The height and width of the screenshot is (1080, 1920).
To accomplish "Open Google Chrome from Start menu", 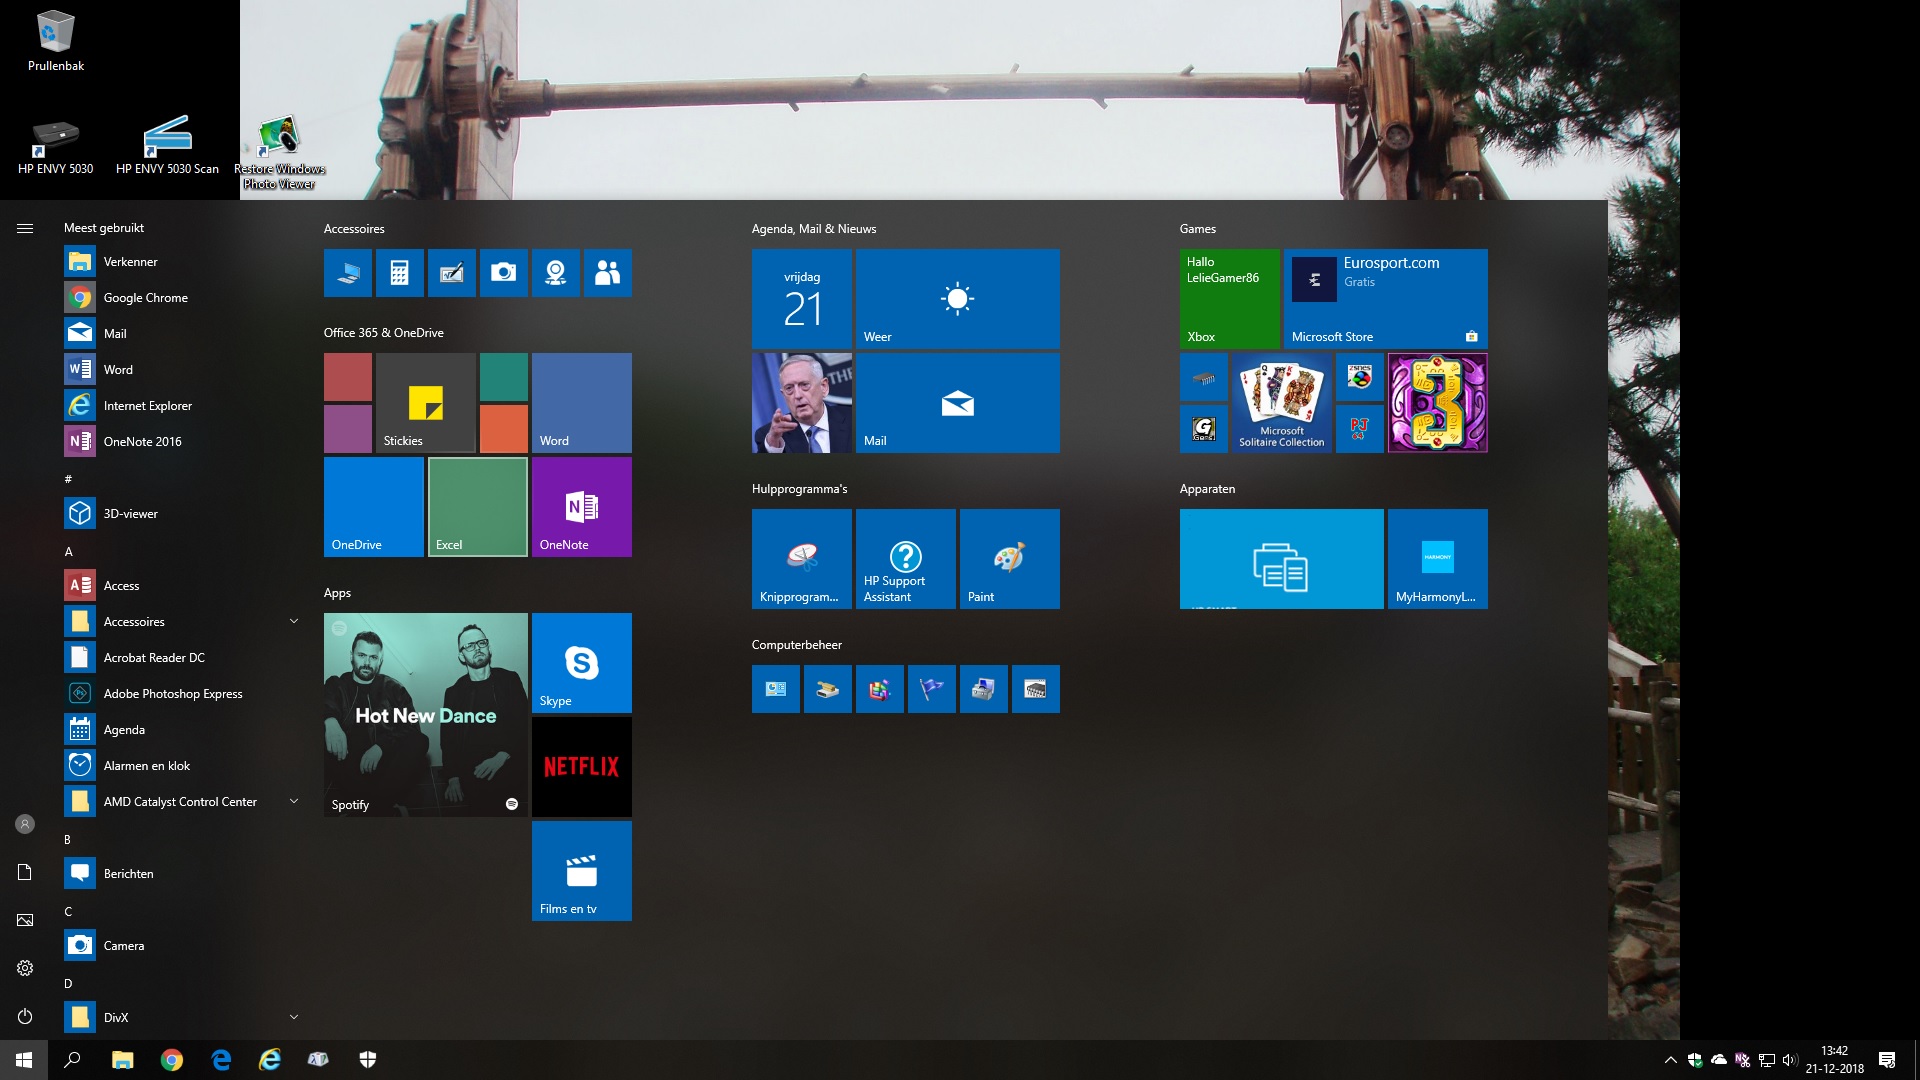I will tap(145, 297).
